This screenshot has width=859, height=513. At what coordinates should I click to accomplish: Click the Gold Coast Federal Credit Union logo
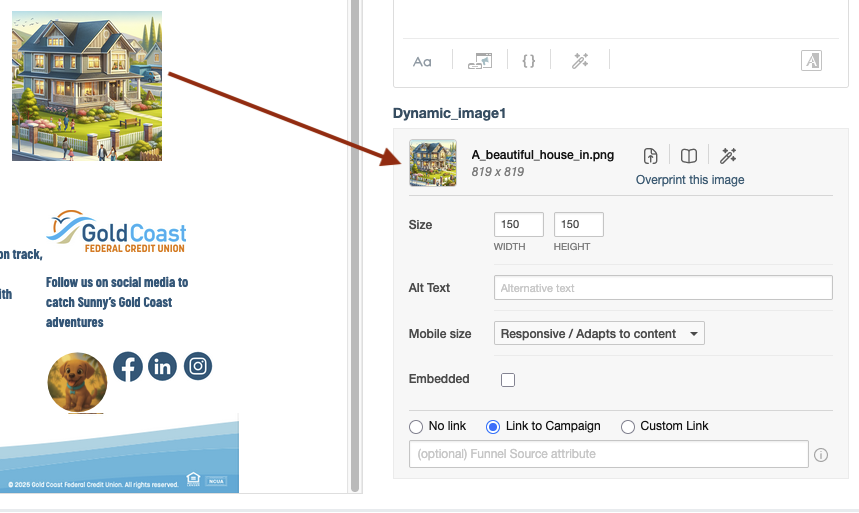(x=116, y=231)
